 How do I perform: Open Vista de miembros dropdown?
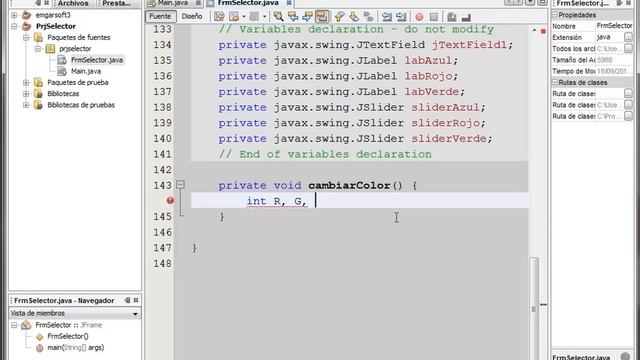[75, 313]
